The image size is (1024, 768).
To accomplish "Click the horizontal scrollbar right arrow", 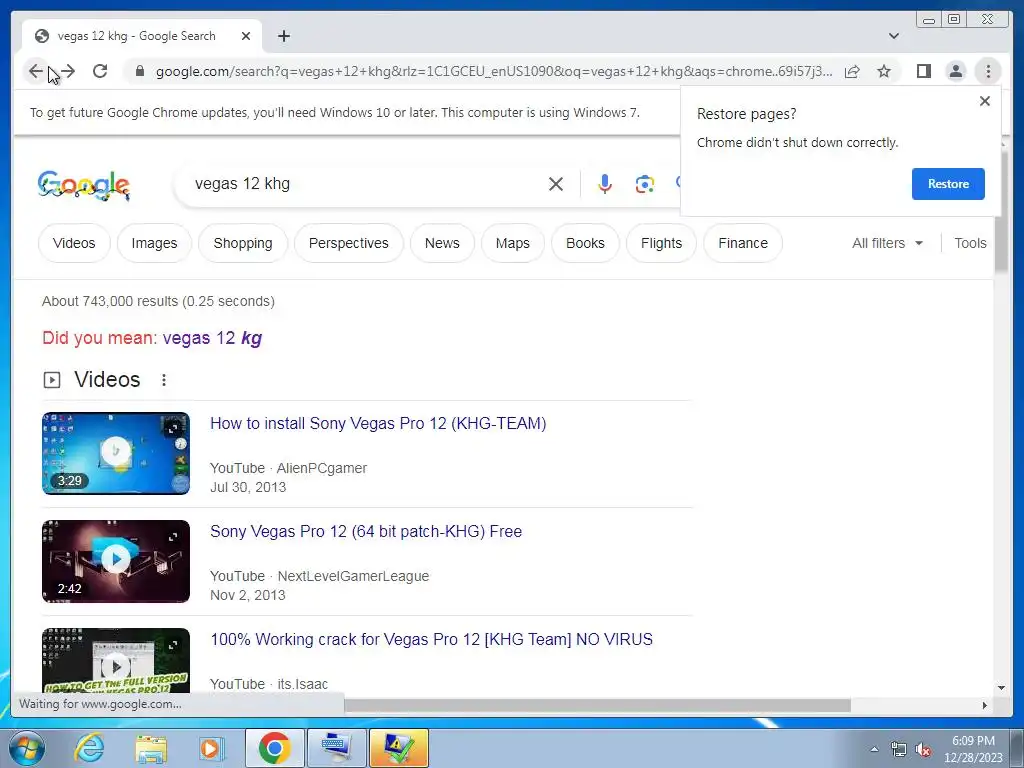I will pyautogui.click(x=985, y=705).
